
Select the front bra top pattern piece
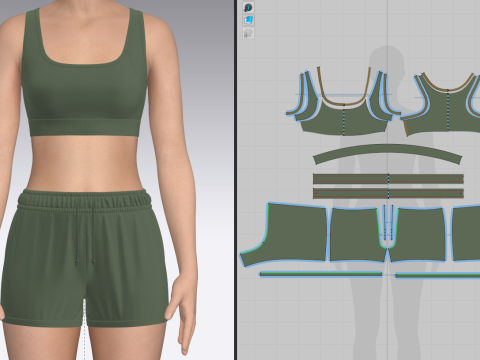tap(344, 122)
